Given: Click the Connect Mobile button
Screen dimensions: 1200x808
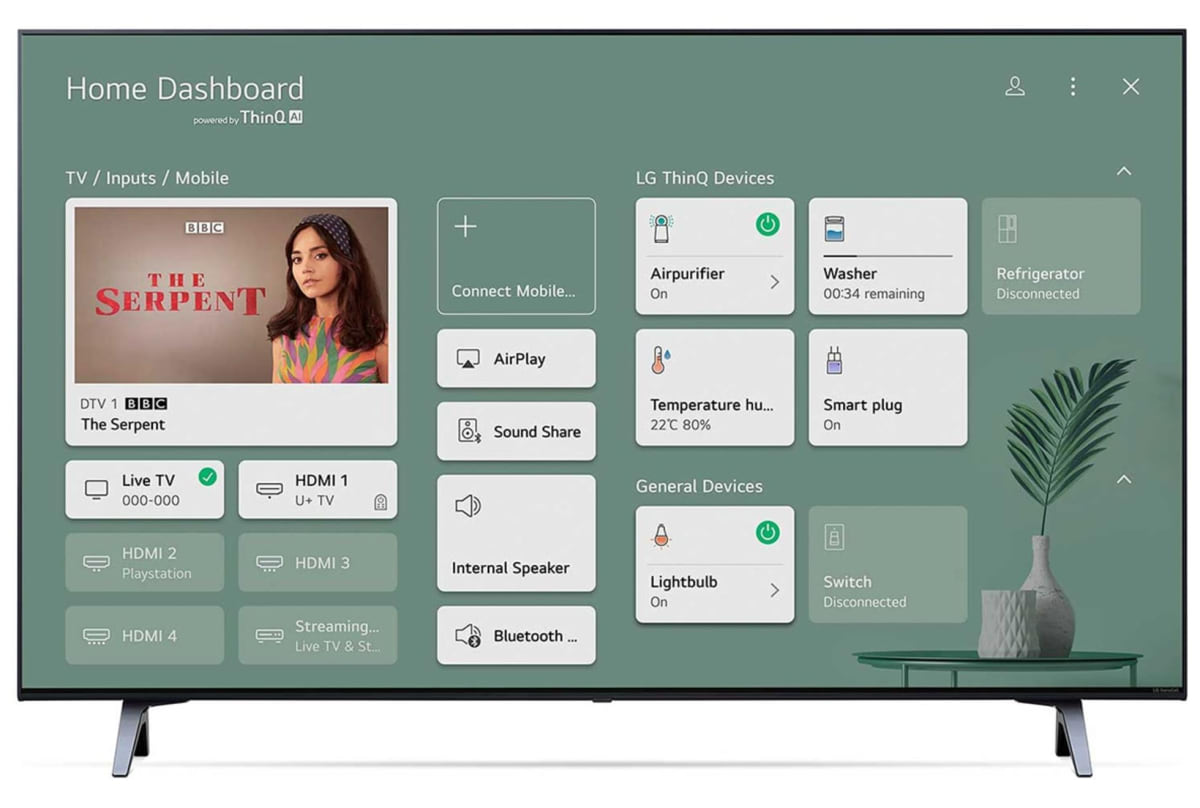Looking at the screenshot, I should (516, 257).
